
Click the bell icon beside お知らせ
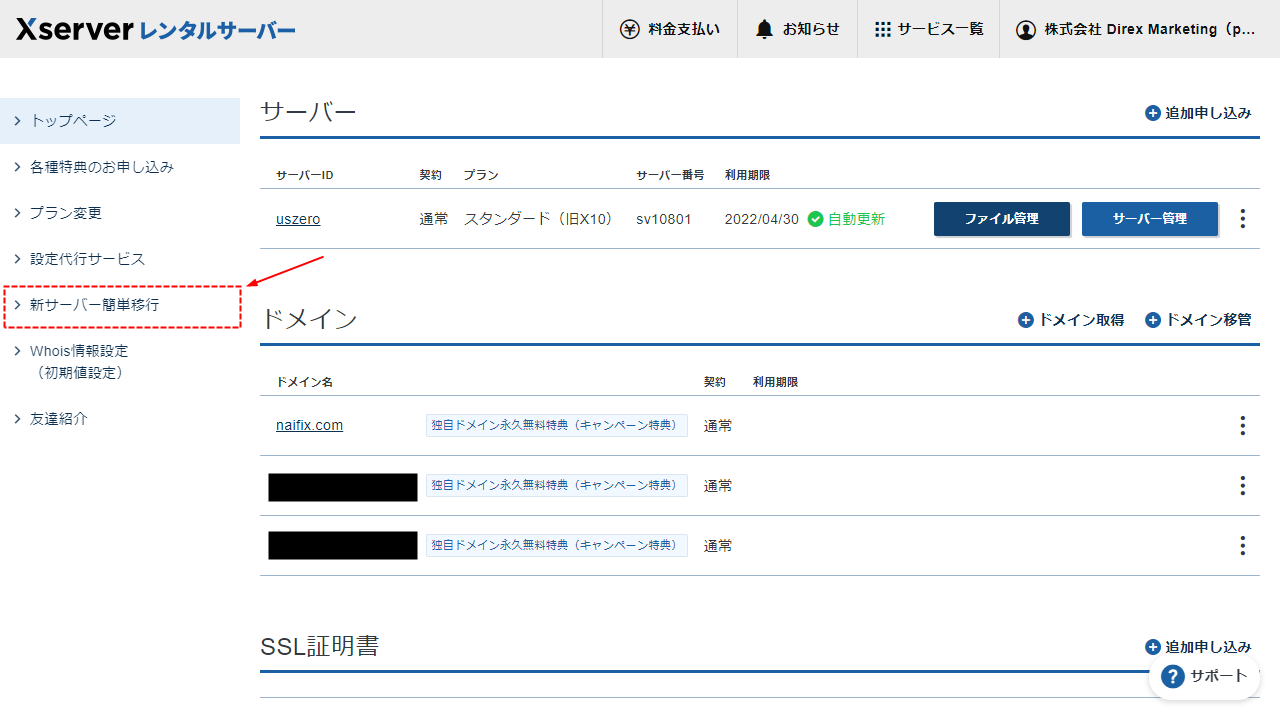(765, 29)
